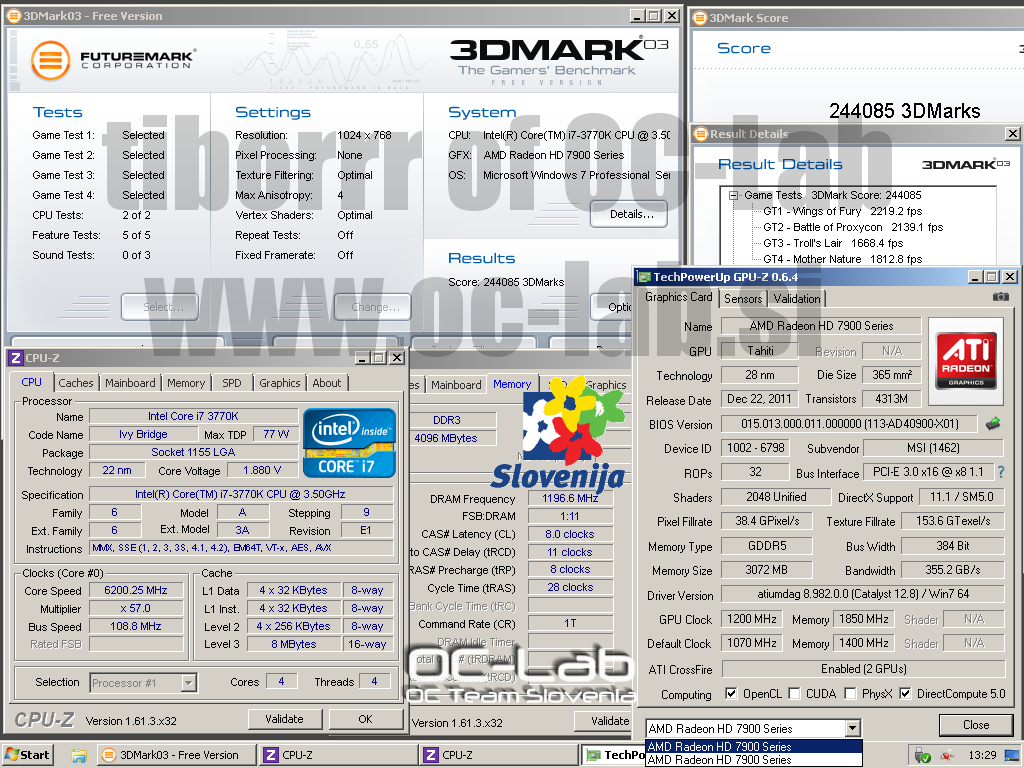Select GT1 - Wings of Fury result row
Image resolution: width=1024 pixels, height=768 pixels.
coord(842,212)
